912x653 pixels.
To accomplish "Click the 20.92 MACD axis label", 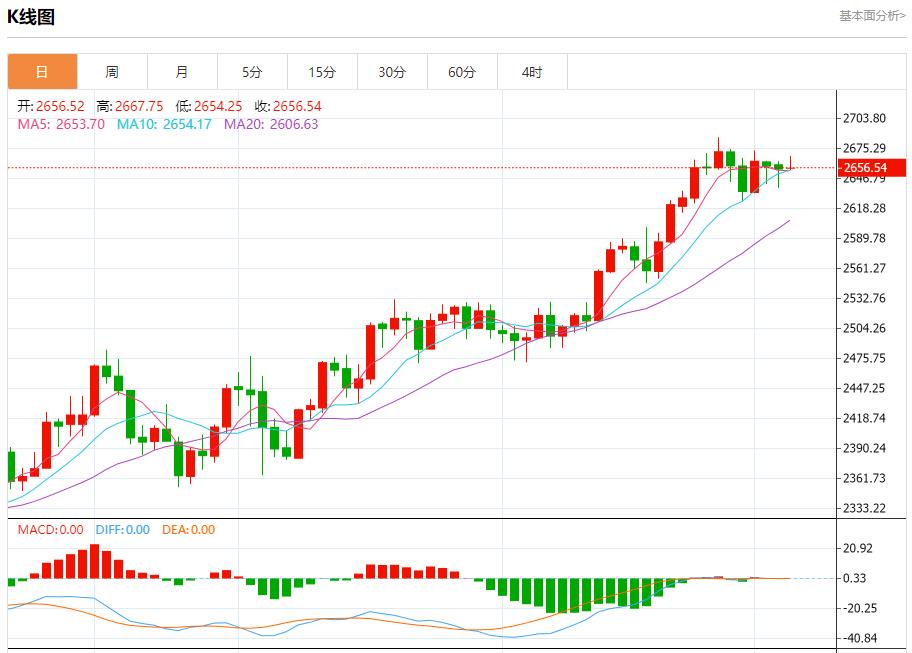I will pos(859,548).
